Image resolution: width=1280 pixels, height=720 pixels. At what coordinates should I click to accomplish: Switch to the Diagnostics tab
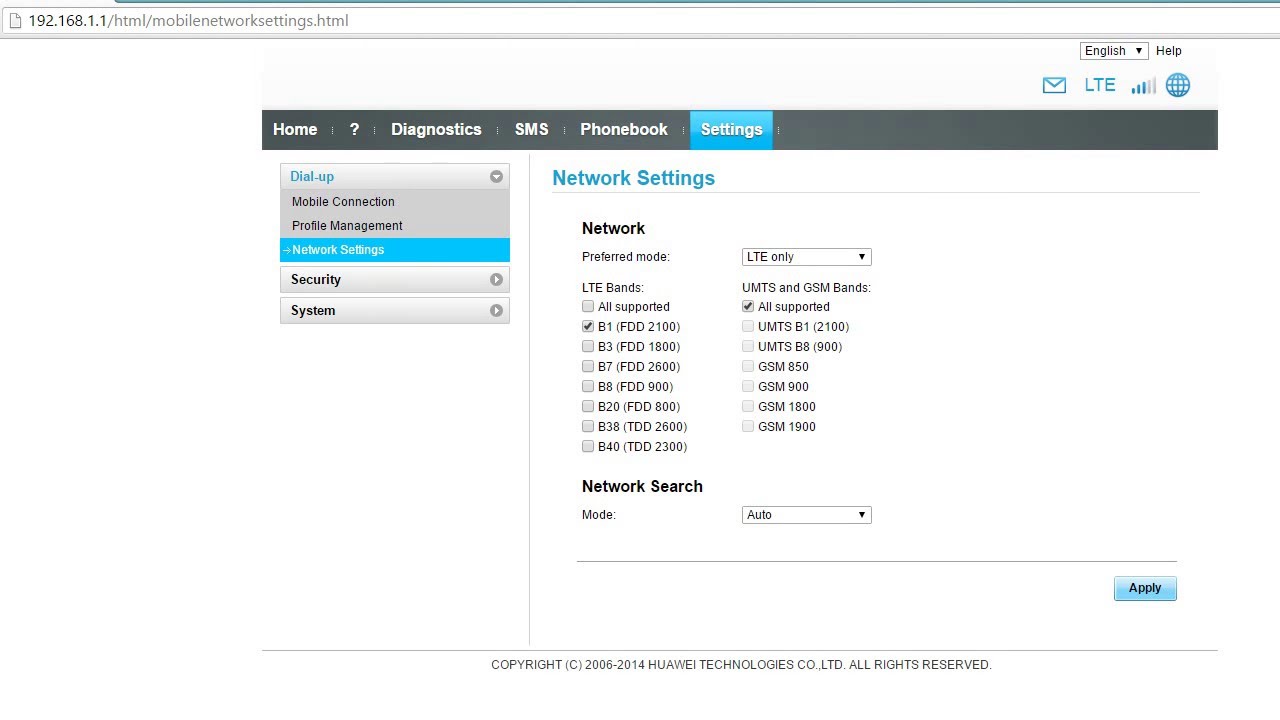pos(436,130)
